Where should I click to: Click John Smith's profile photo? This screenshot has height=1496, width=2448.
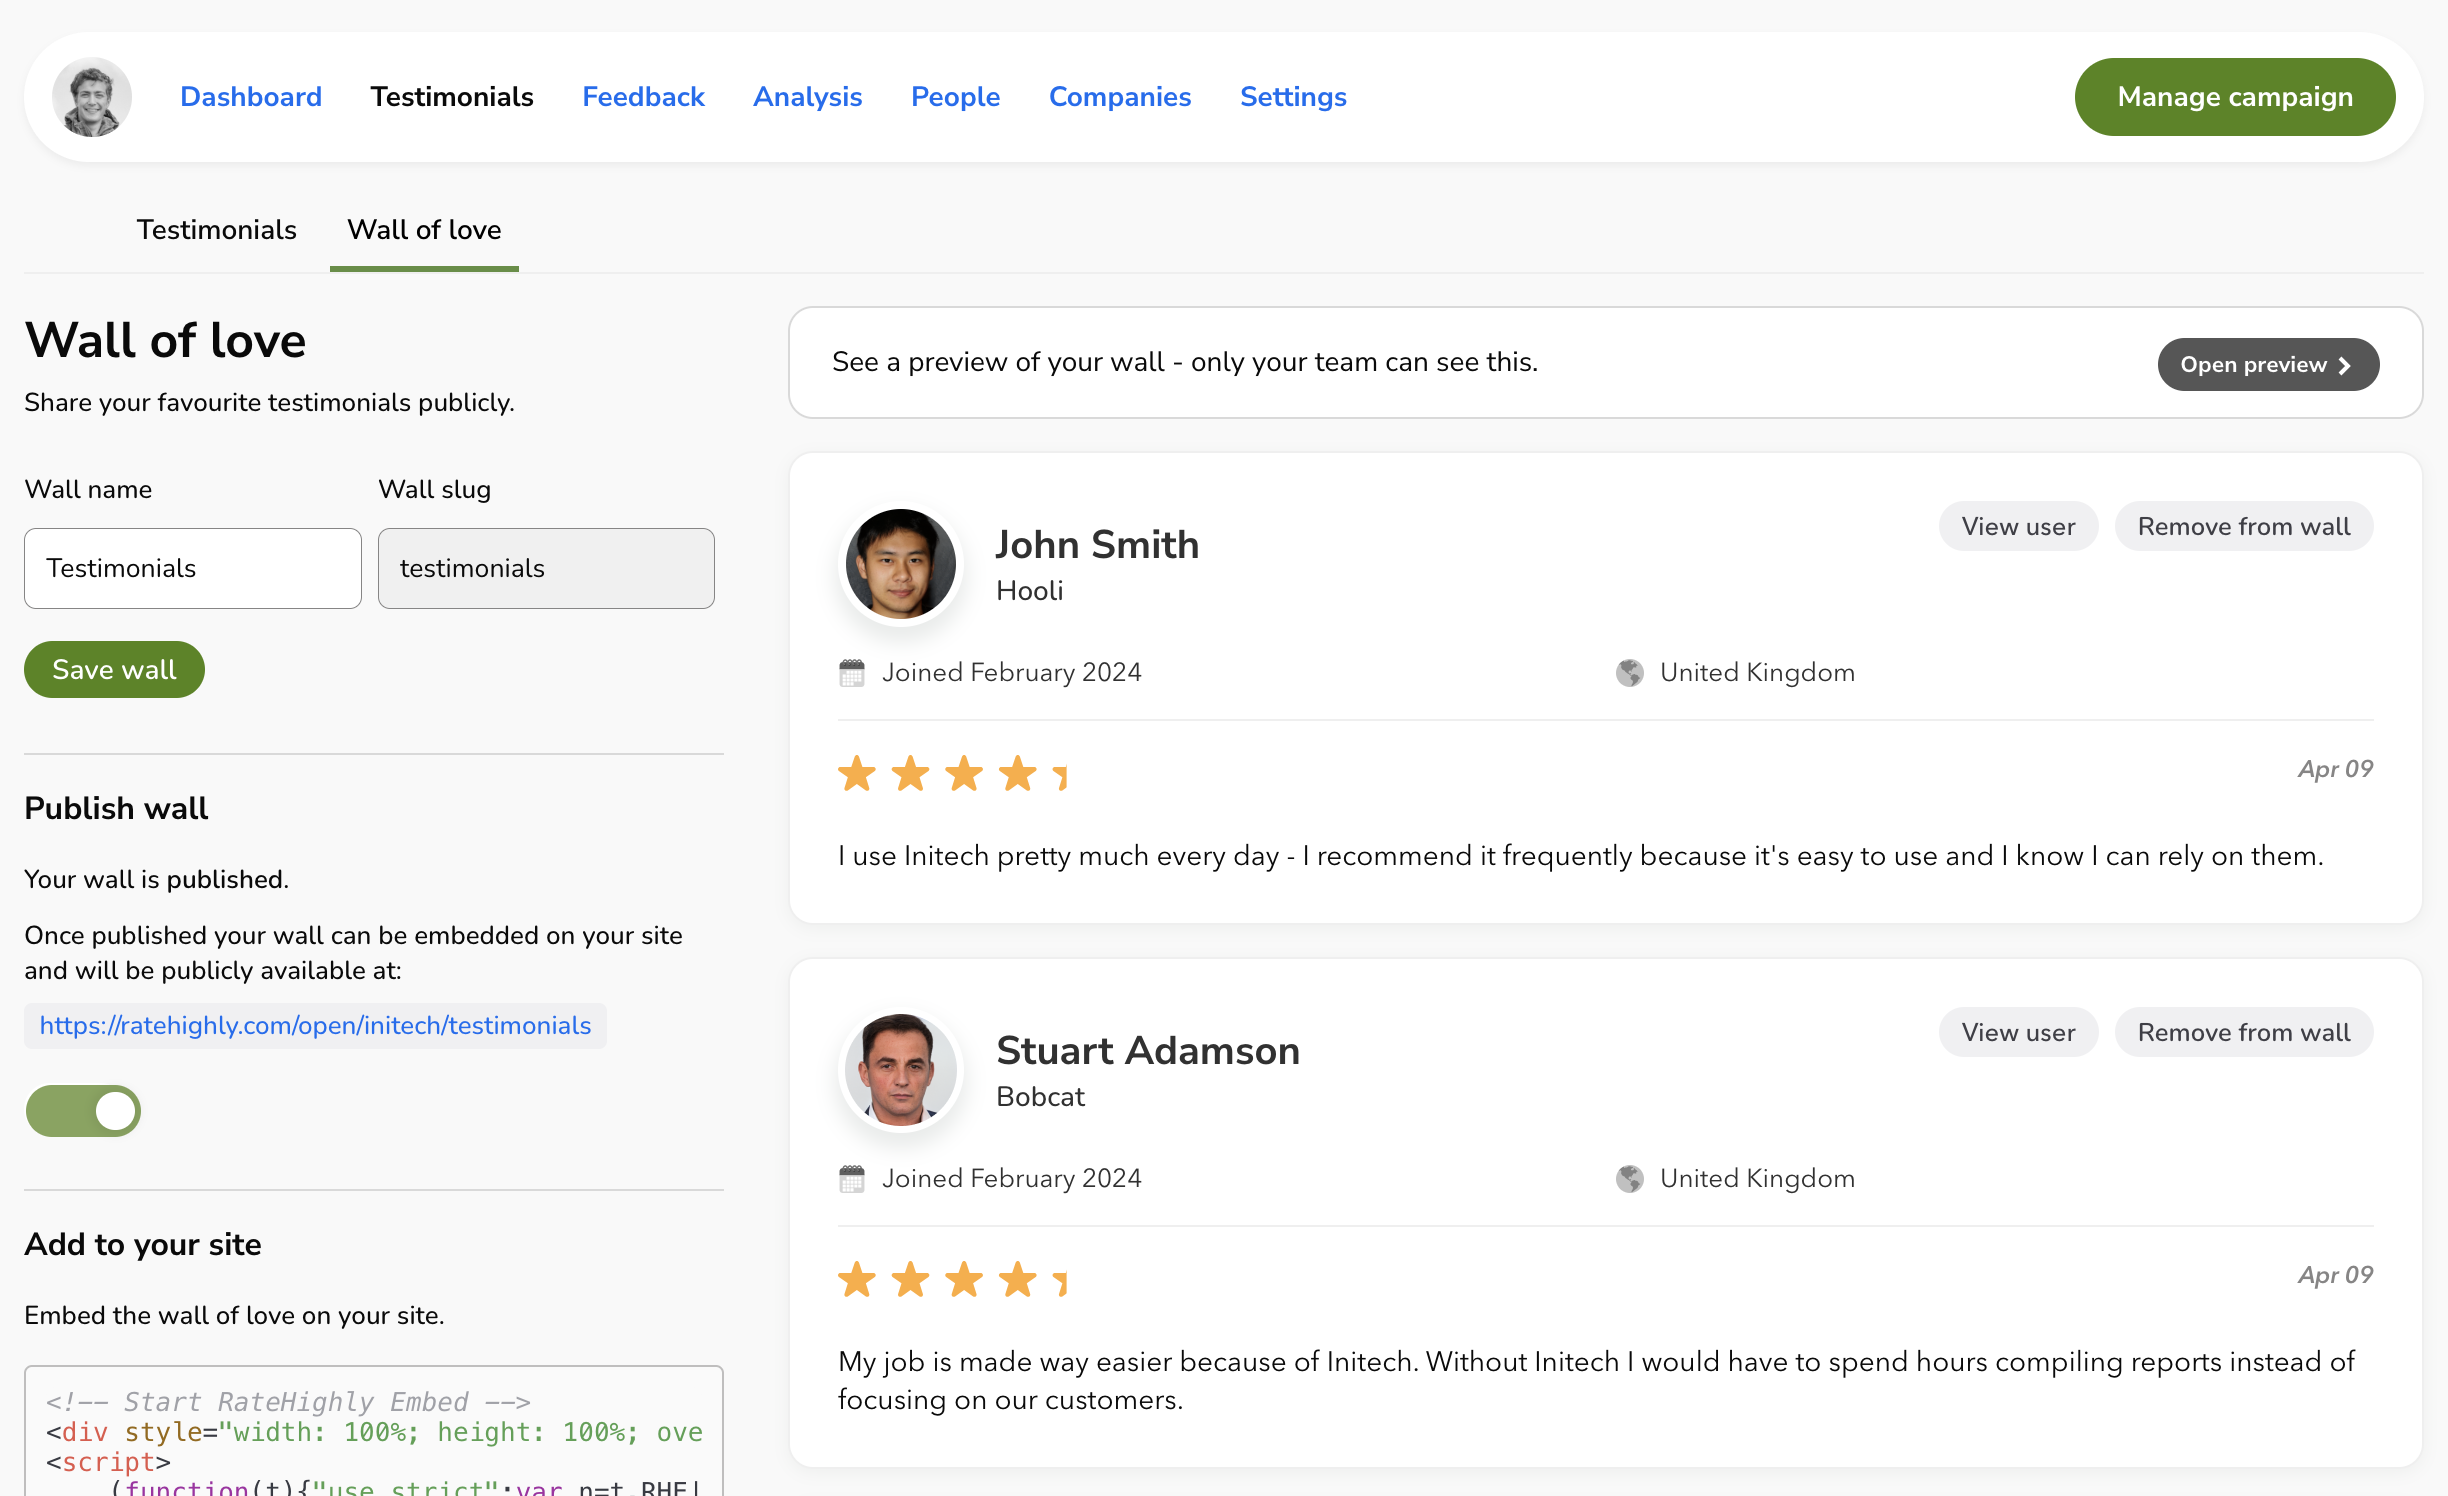tap(900, 563)
